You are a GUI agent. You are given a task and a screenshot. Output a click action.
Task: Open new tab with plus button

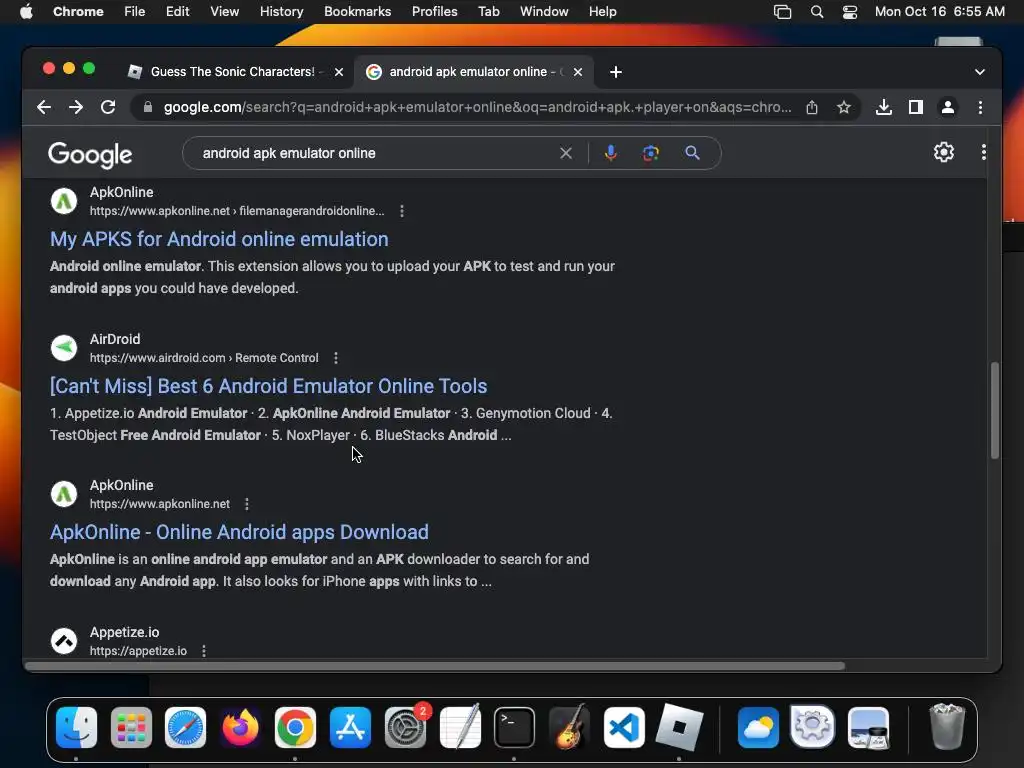coord(616,72)
